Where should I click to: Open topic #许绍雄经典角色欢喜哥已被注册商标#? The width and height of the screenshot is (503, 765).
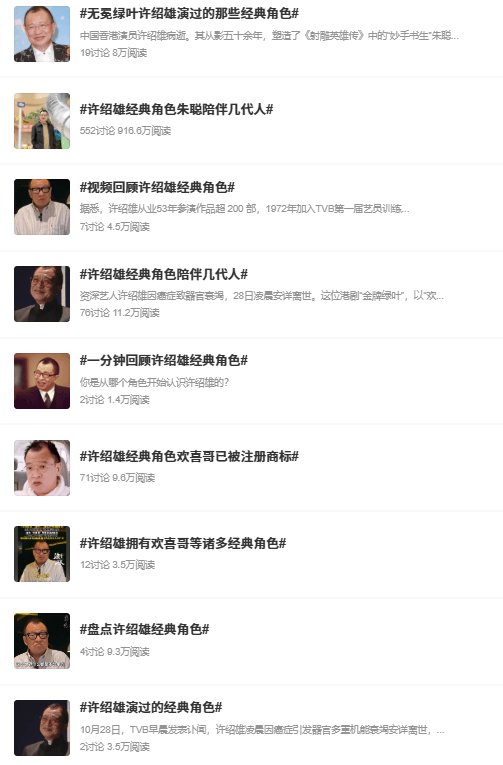pos(189,456)
